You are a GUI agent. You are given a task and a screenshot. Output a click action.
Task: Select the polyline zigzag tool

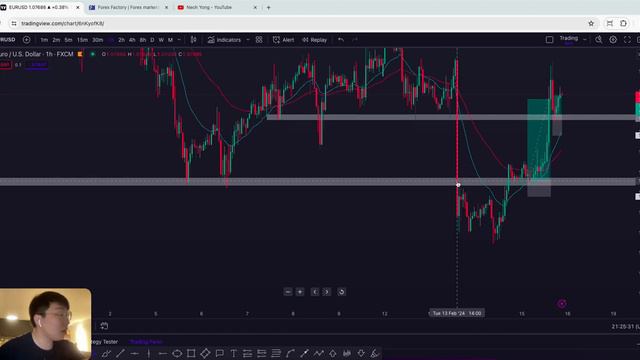click(x=318, y=353)
